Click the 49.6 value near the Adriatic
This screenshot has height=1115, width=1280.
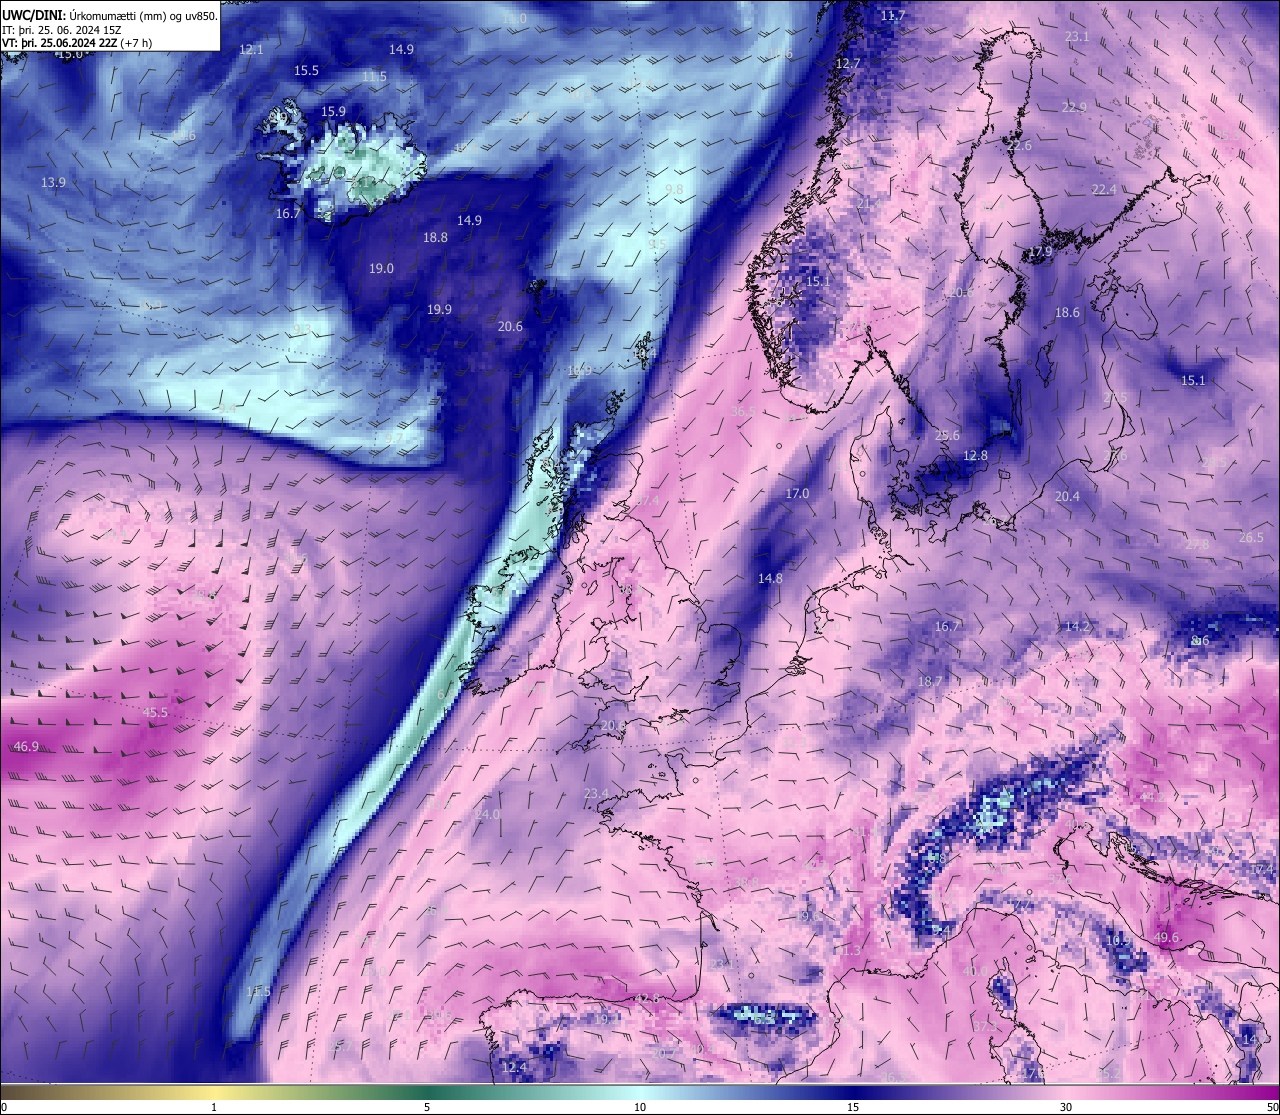[x=1167, y=938]
